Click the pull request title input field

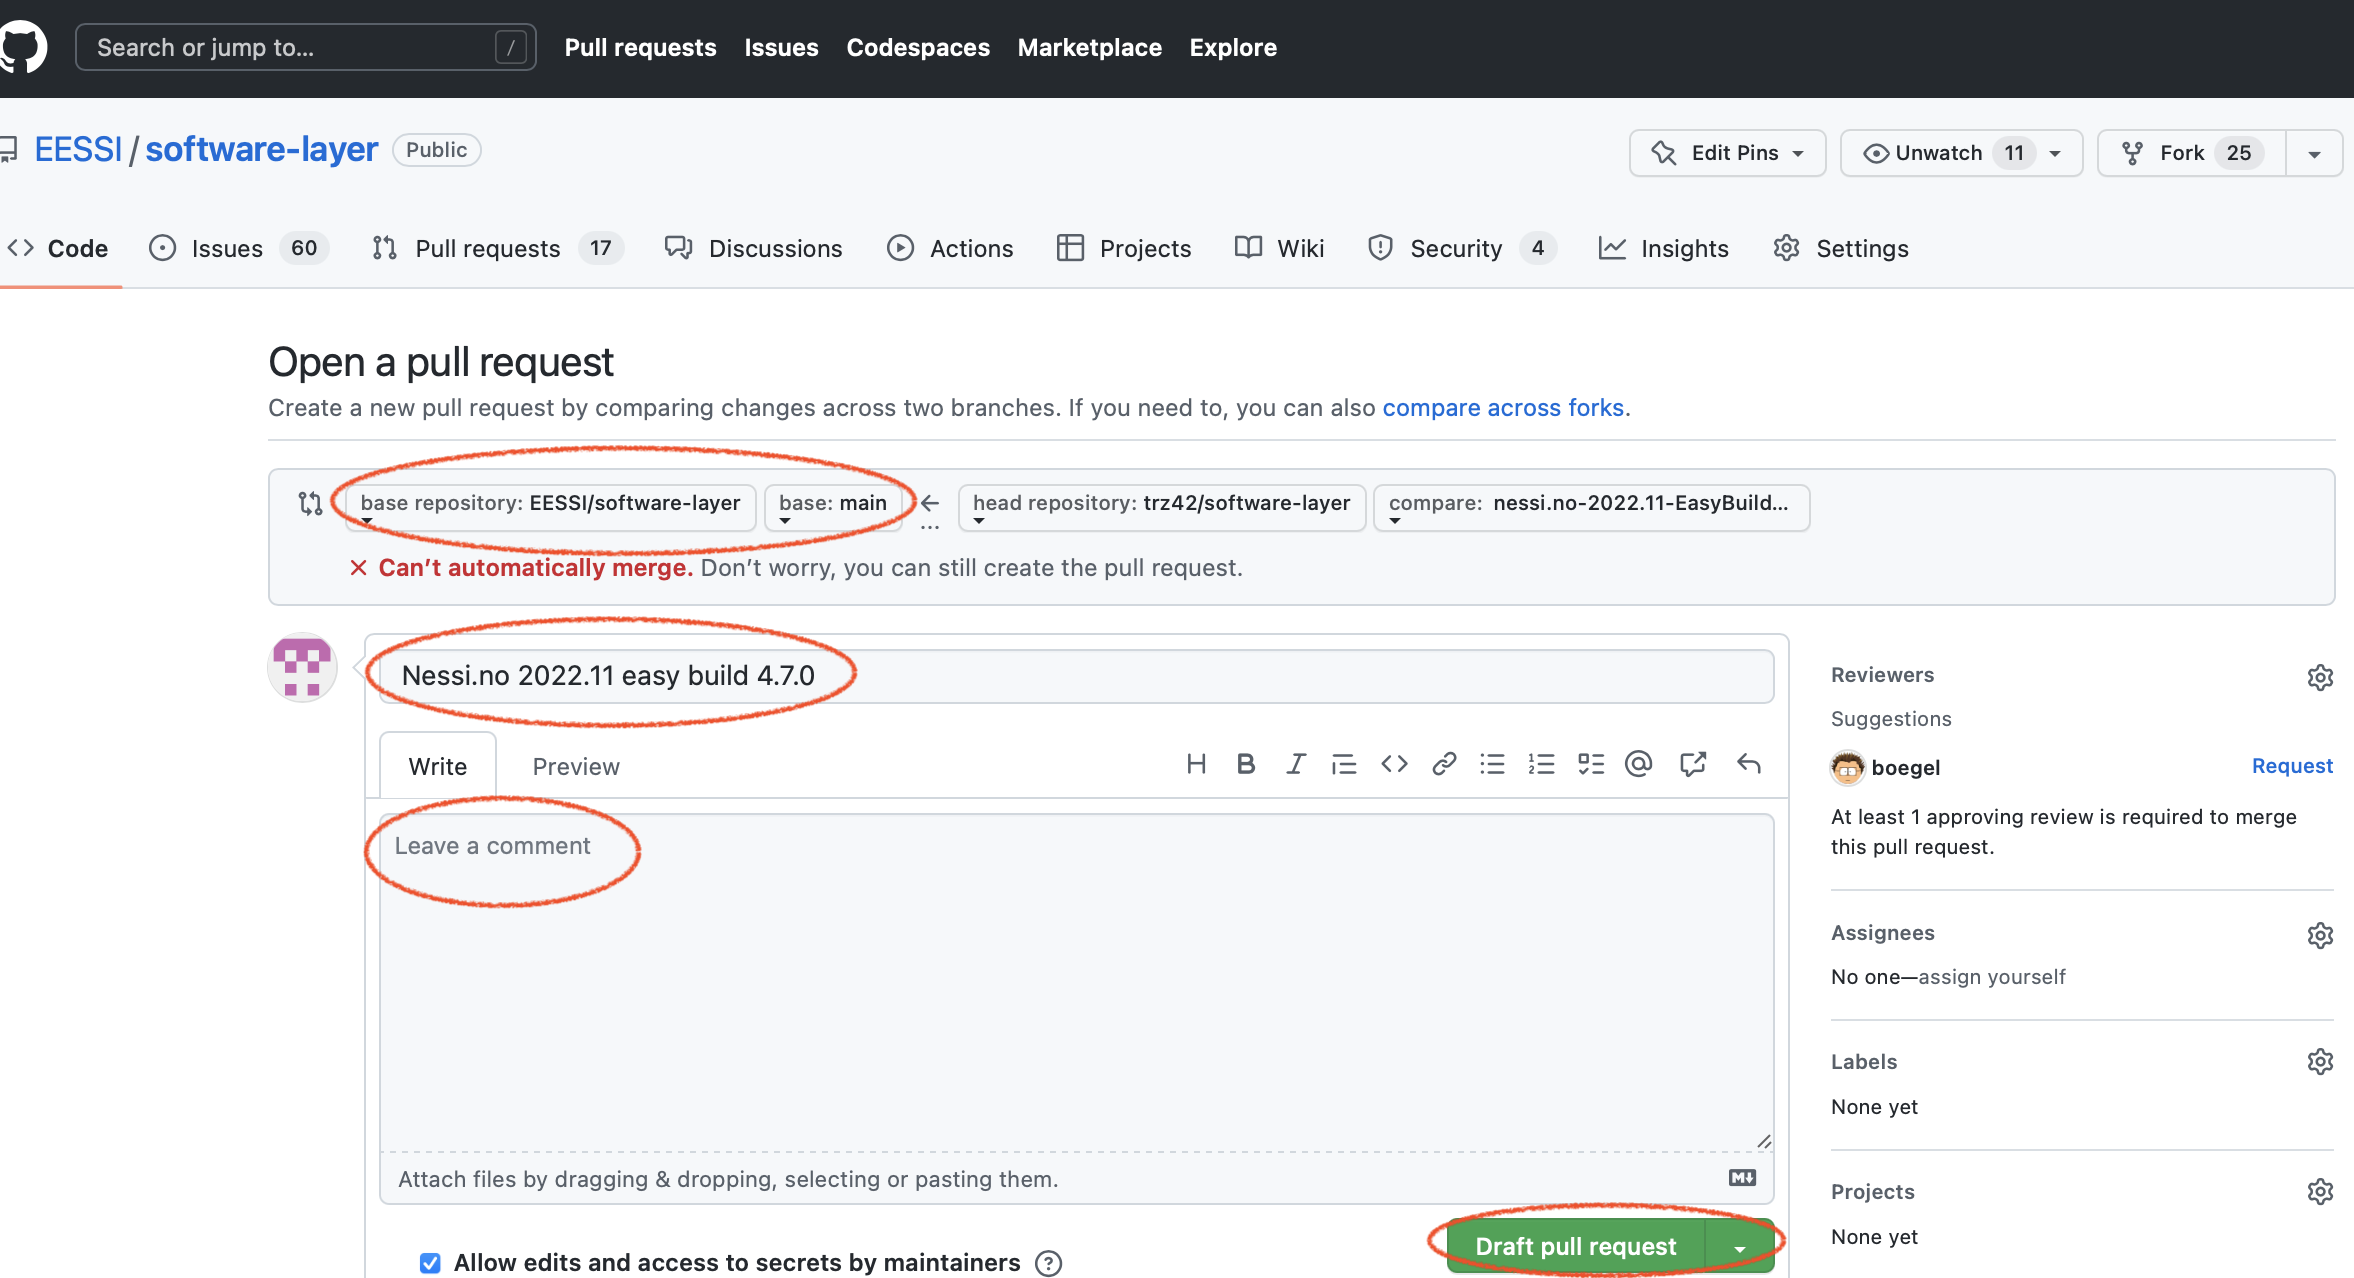coord(1075,674)
